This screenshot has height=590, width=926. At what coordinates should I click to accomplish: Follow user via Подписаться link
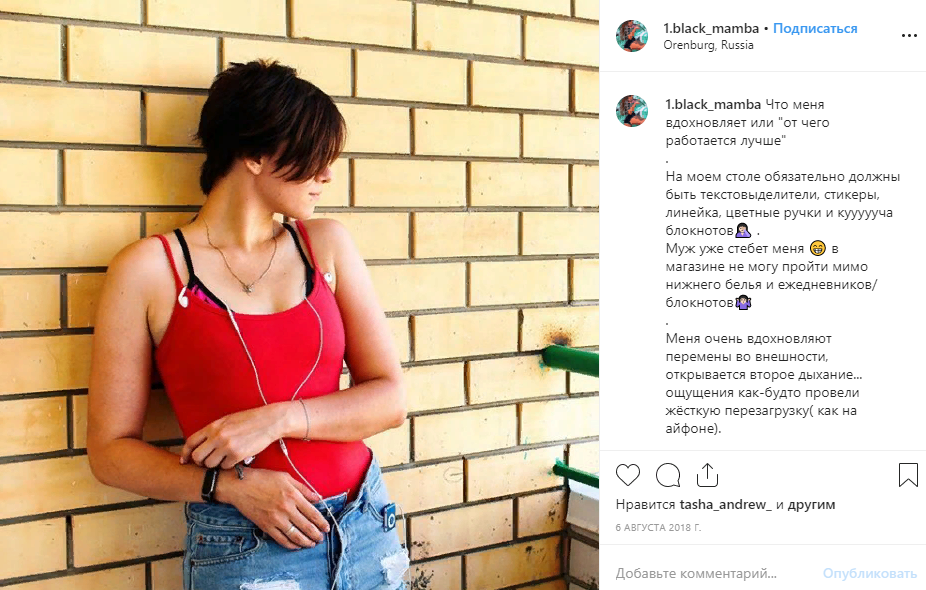[x=815, y=28]
